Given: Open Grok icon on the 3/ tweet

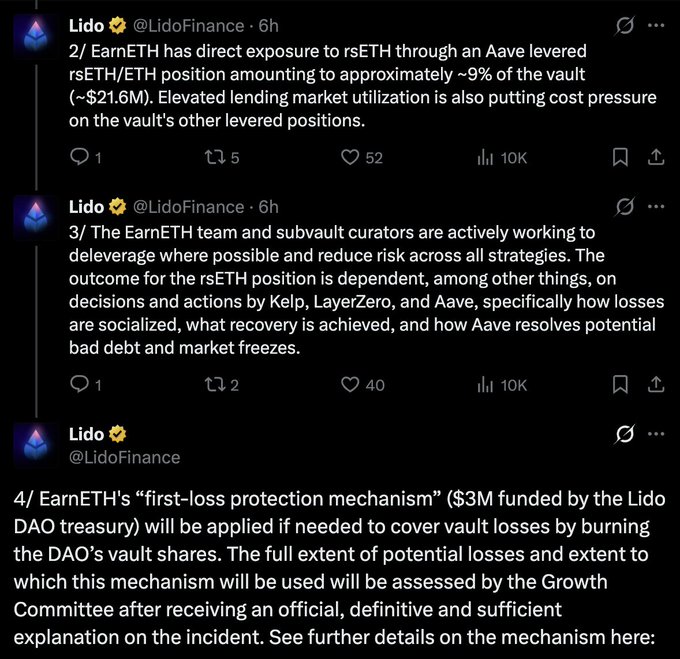Looking at the screenshot, I should [x=624, y=207].
